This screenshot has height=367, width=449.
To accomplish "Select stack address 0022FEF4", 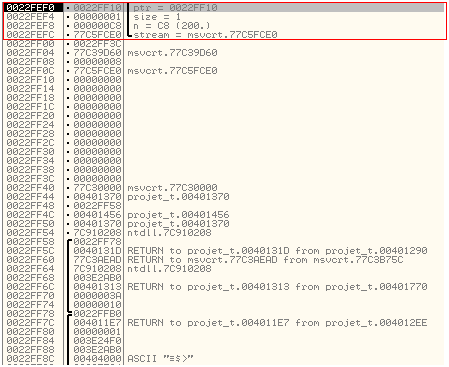I will [30, 17].
